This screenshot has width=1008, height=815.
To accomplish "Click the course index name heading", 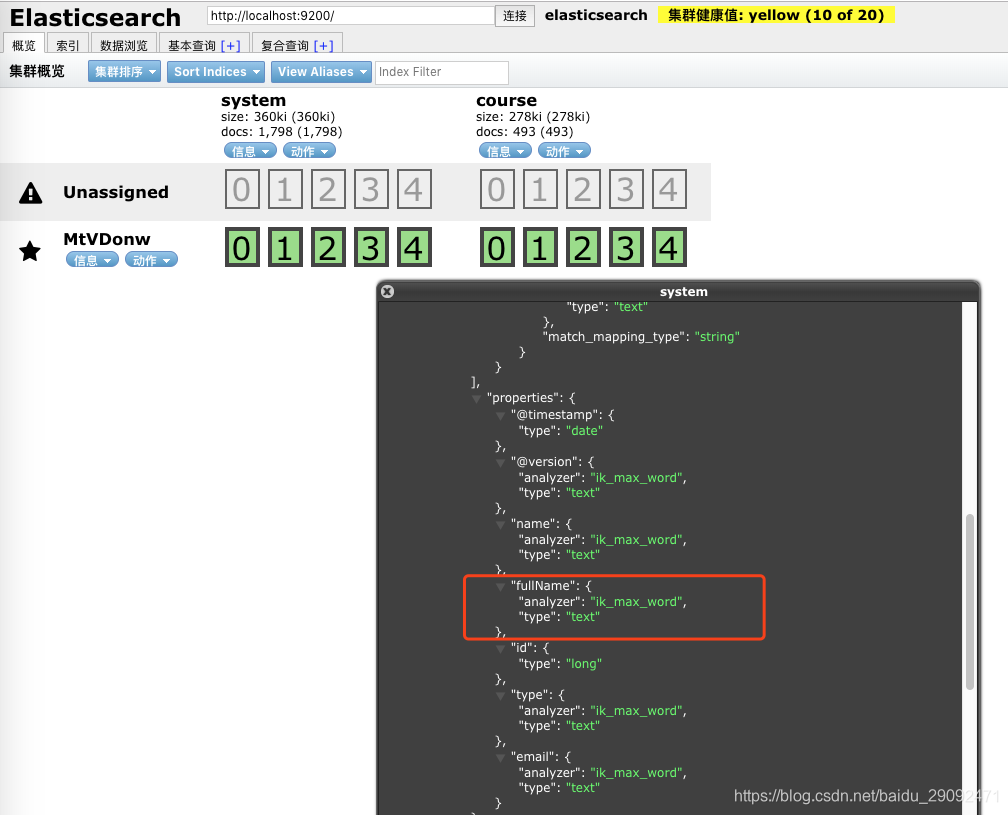I will pos(507,100).
